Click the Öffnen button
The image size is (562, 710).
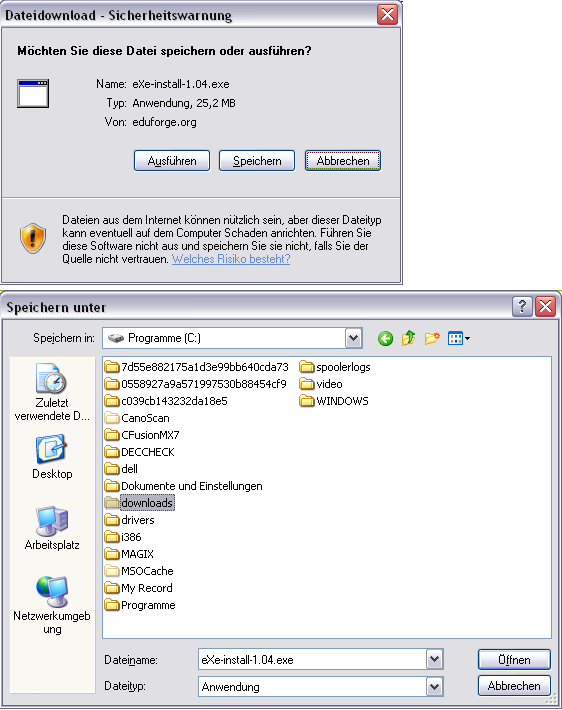[x=514, y=660]
